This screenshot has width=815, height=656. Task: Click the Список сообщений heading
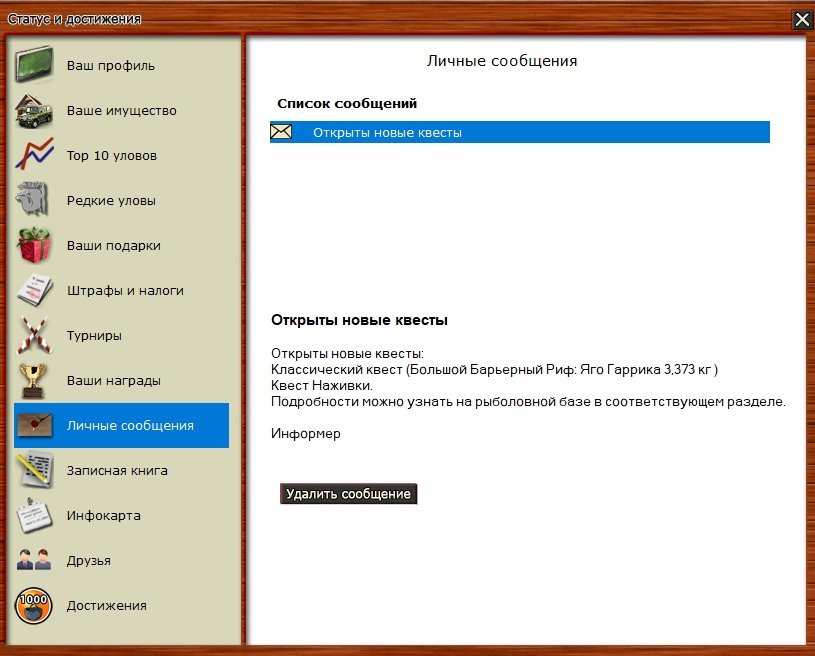347,103
